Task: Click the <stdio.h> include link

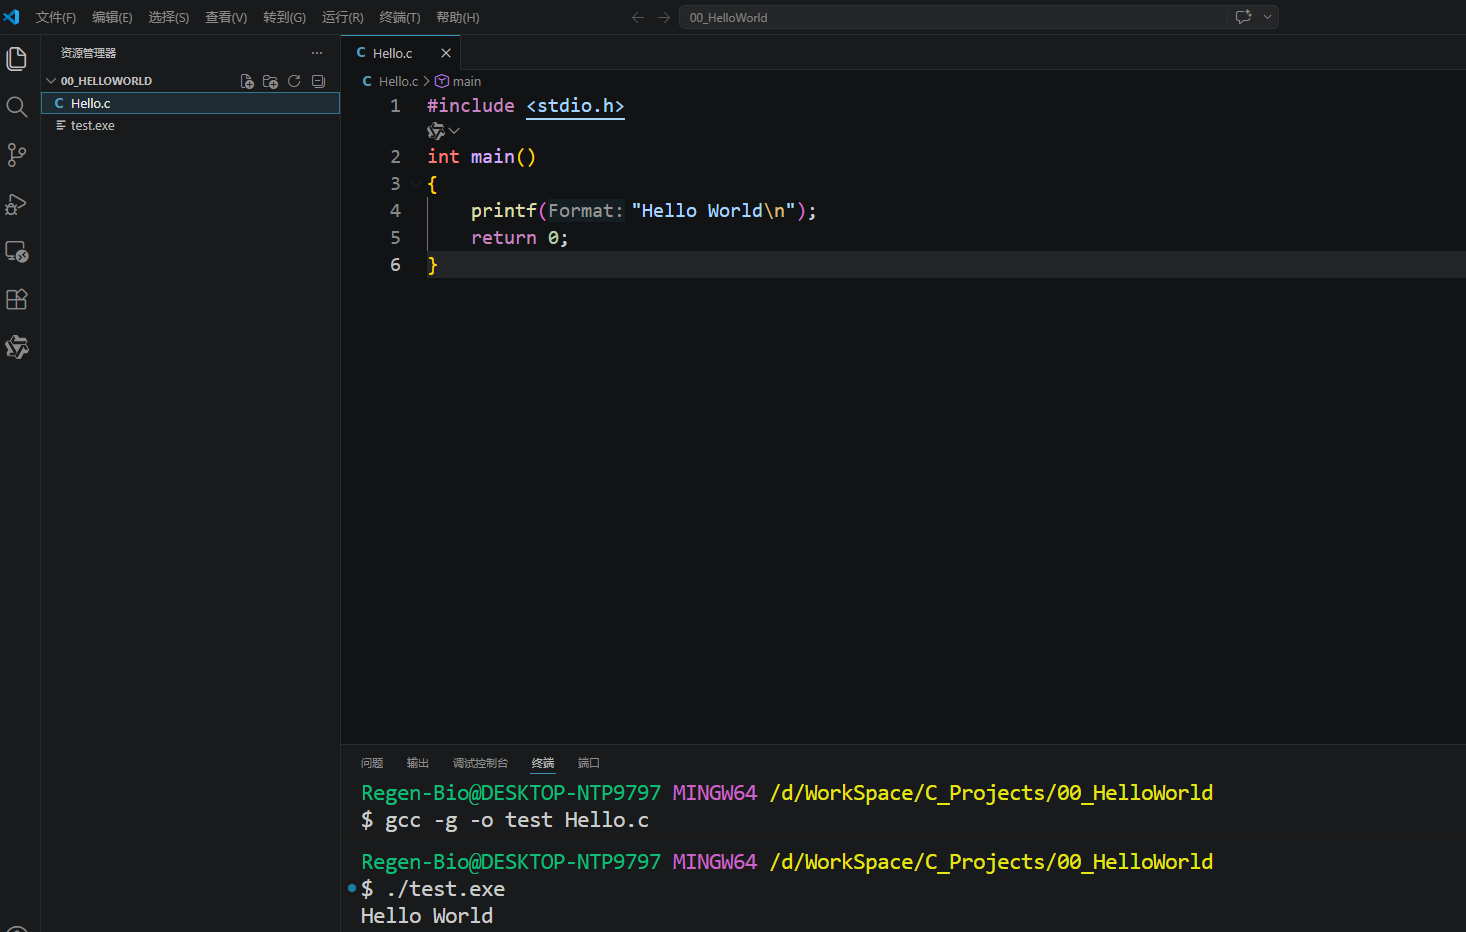Action: pos(575,106)
